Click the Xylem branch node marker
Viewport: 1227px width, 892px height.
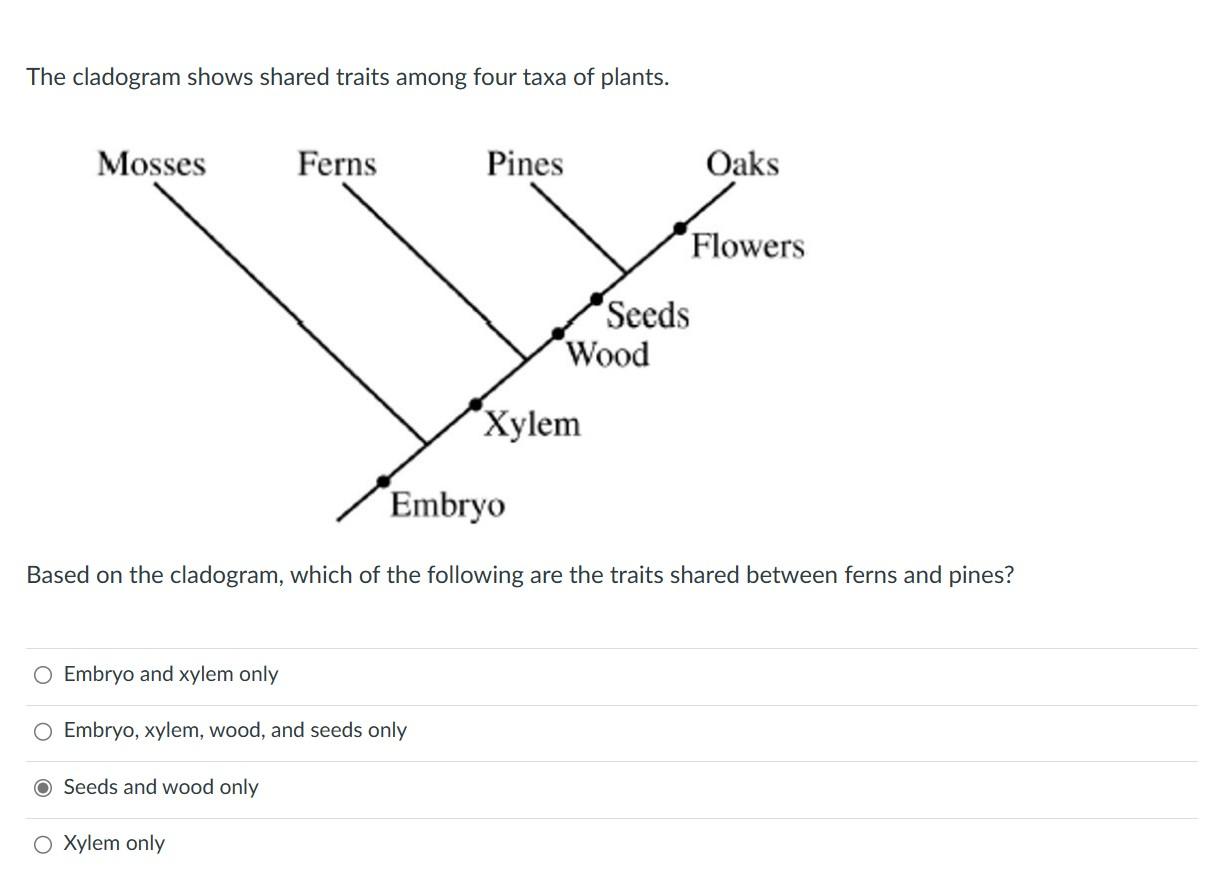click(x=475, y=402)
